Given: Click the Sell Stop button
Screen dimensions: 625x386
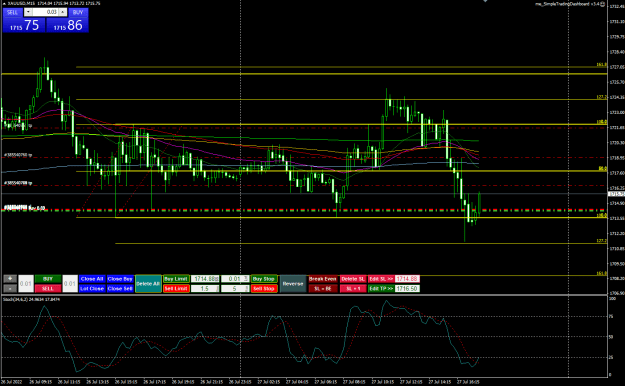Looking at the screenshot, I should [264, 288].
